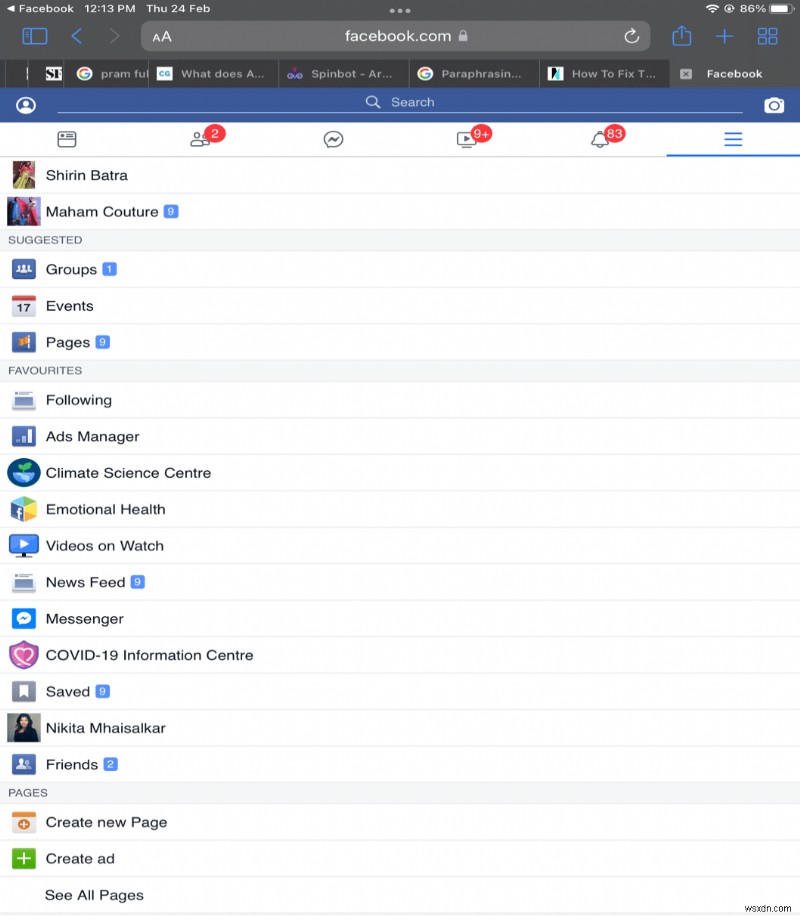Image resolution: width=800 pixels, height=916 pixels.
Task: Open the Create new Page option
Action: pyautogui.click(x=106, y=822)
